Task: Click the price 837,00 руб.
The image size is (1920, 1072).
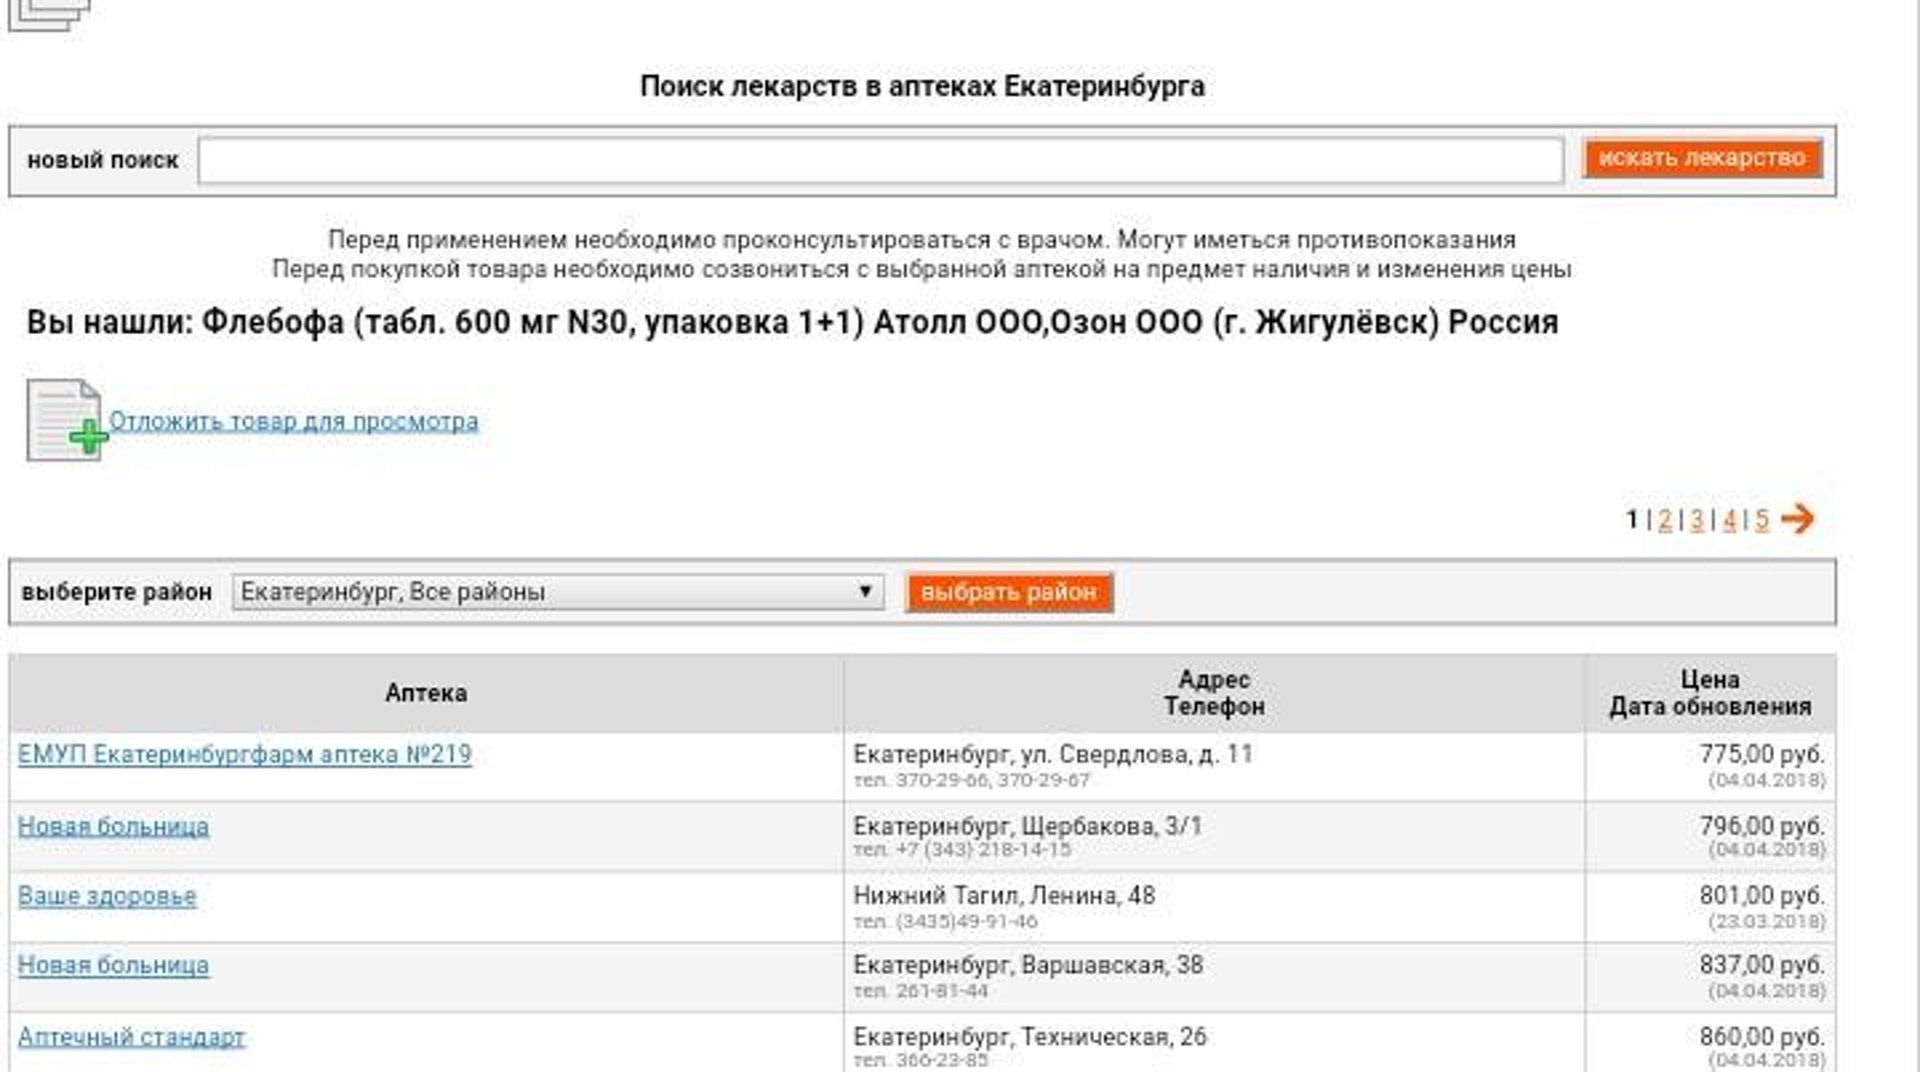Action: pyautogui.click(x=1762, y=965)
